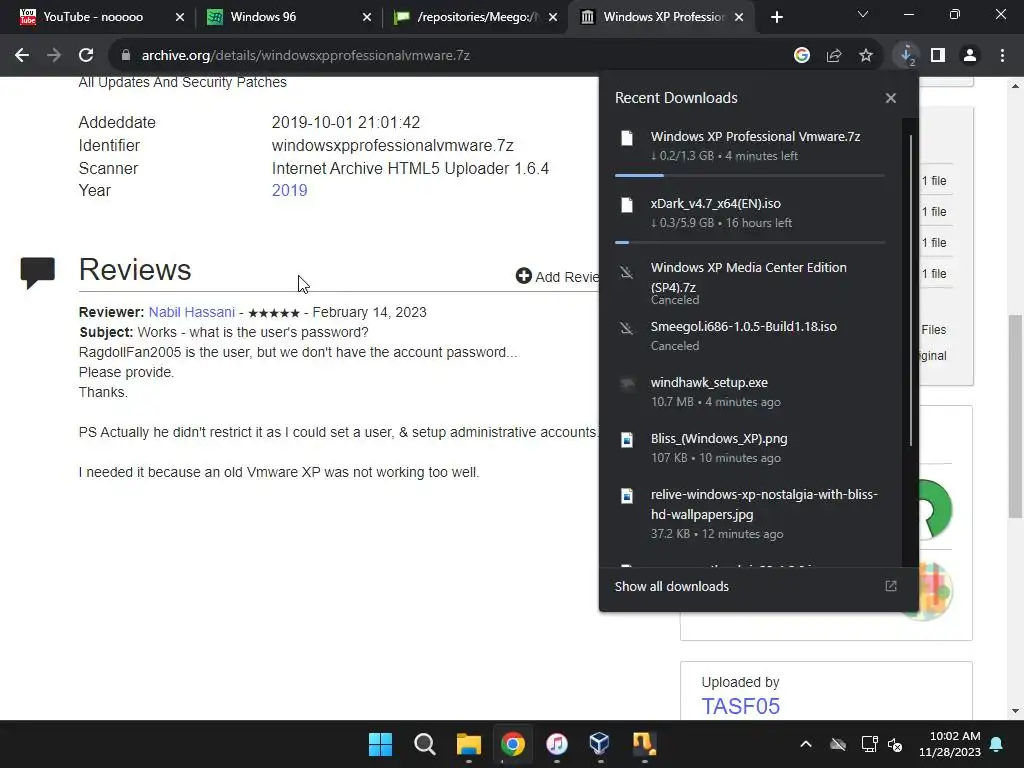This screenshot has width=1024, height=768.
Task: Click the Add Review button
Action: (557, 277)
